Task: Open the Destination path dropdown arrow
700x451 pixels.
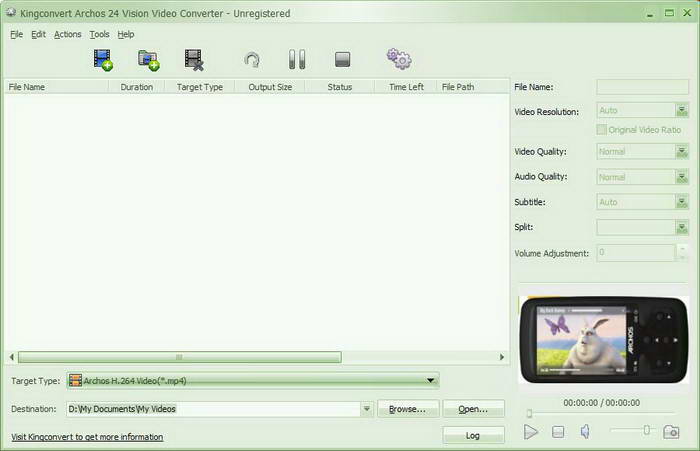Action: [x=367, y=409]
